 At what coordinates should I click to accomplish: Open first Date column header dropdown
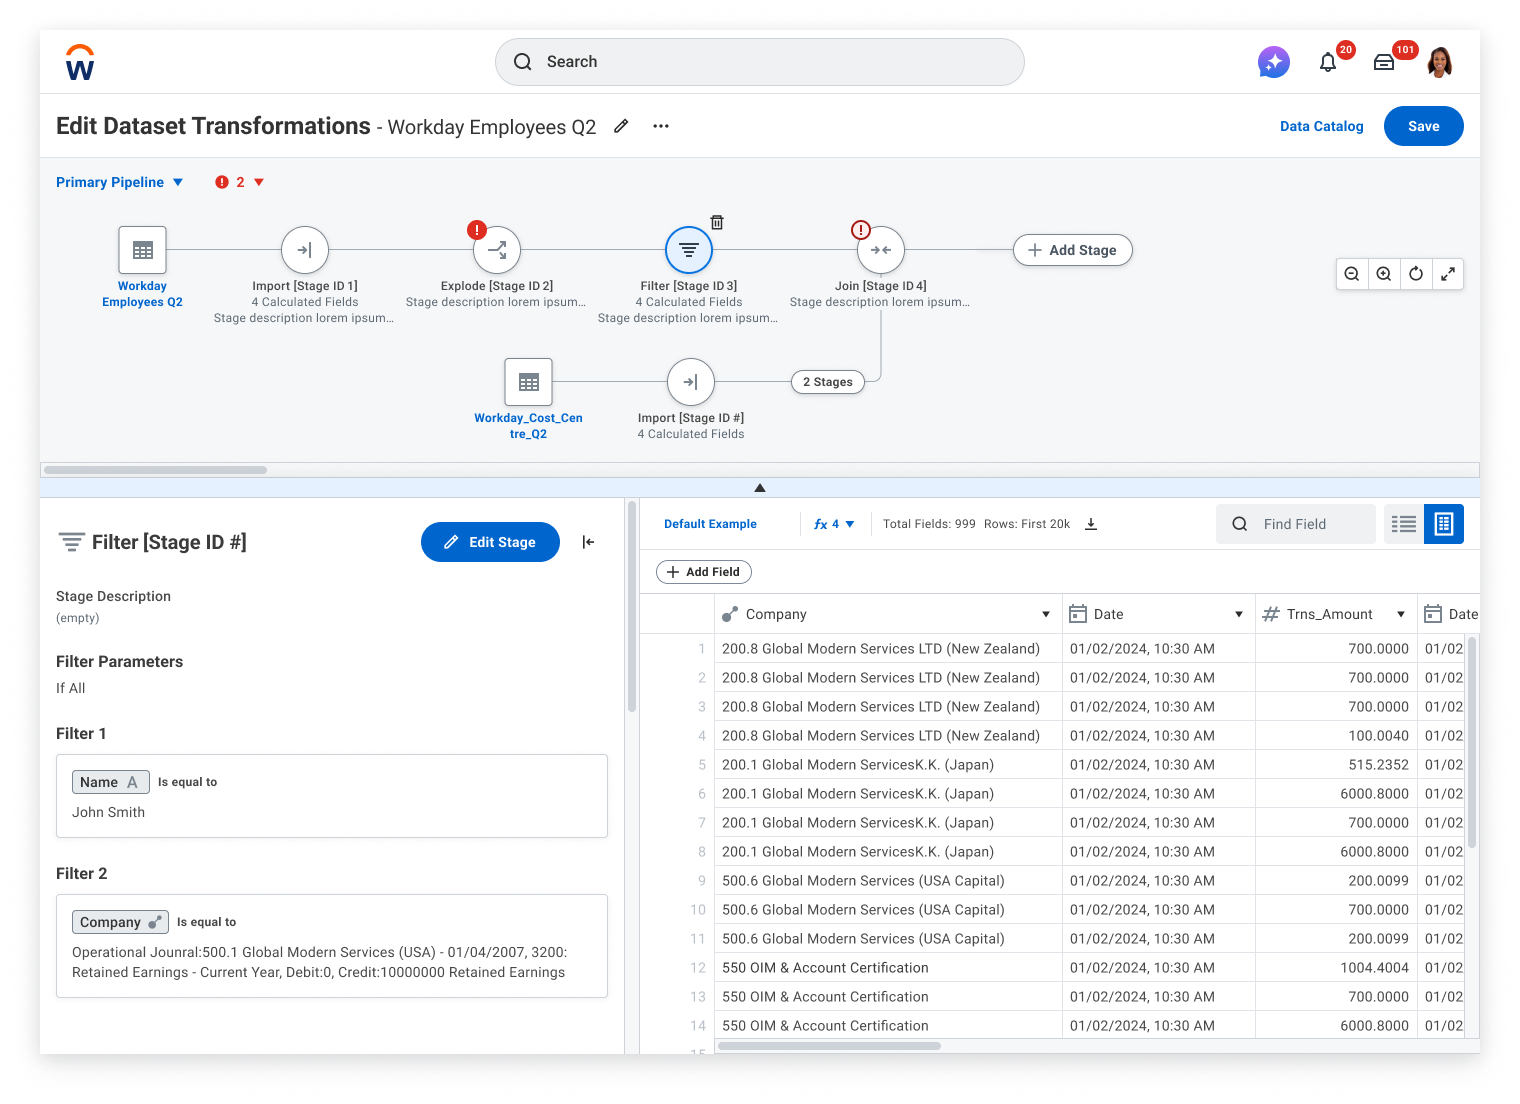tap(1239, 614)
